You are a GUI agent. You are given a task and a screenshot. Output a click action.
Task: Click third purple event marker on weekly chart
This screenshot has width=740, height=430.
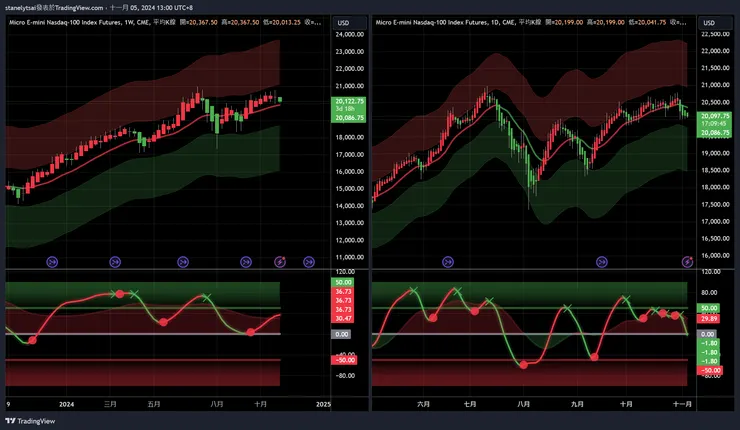click(x=183, y=261)
